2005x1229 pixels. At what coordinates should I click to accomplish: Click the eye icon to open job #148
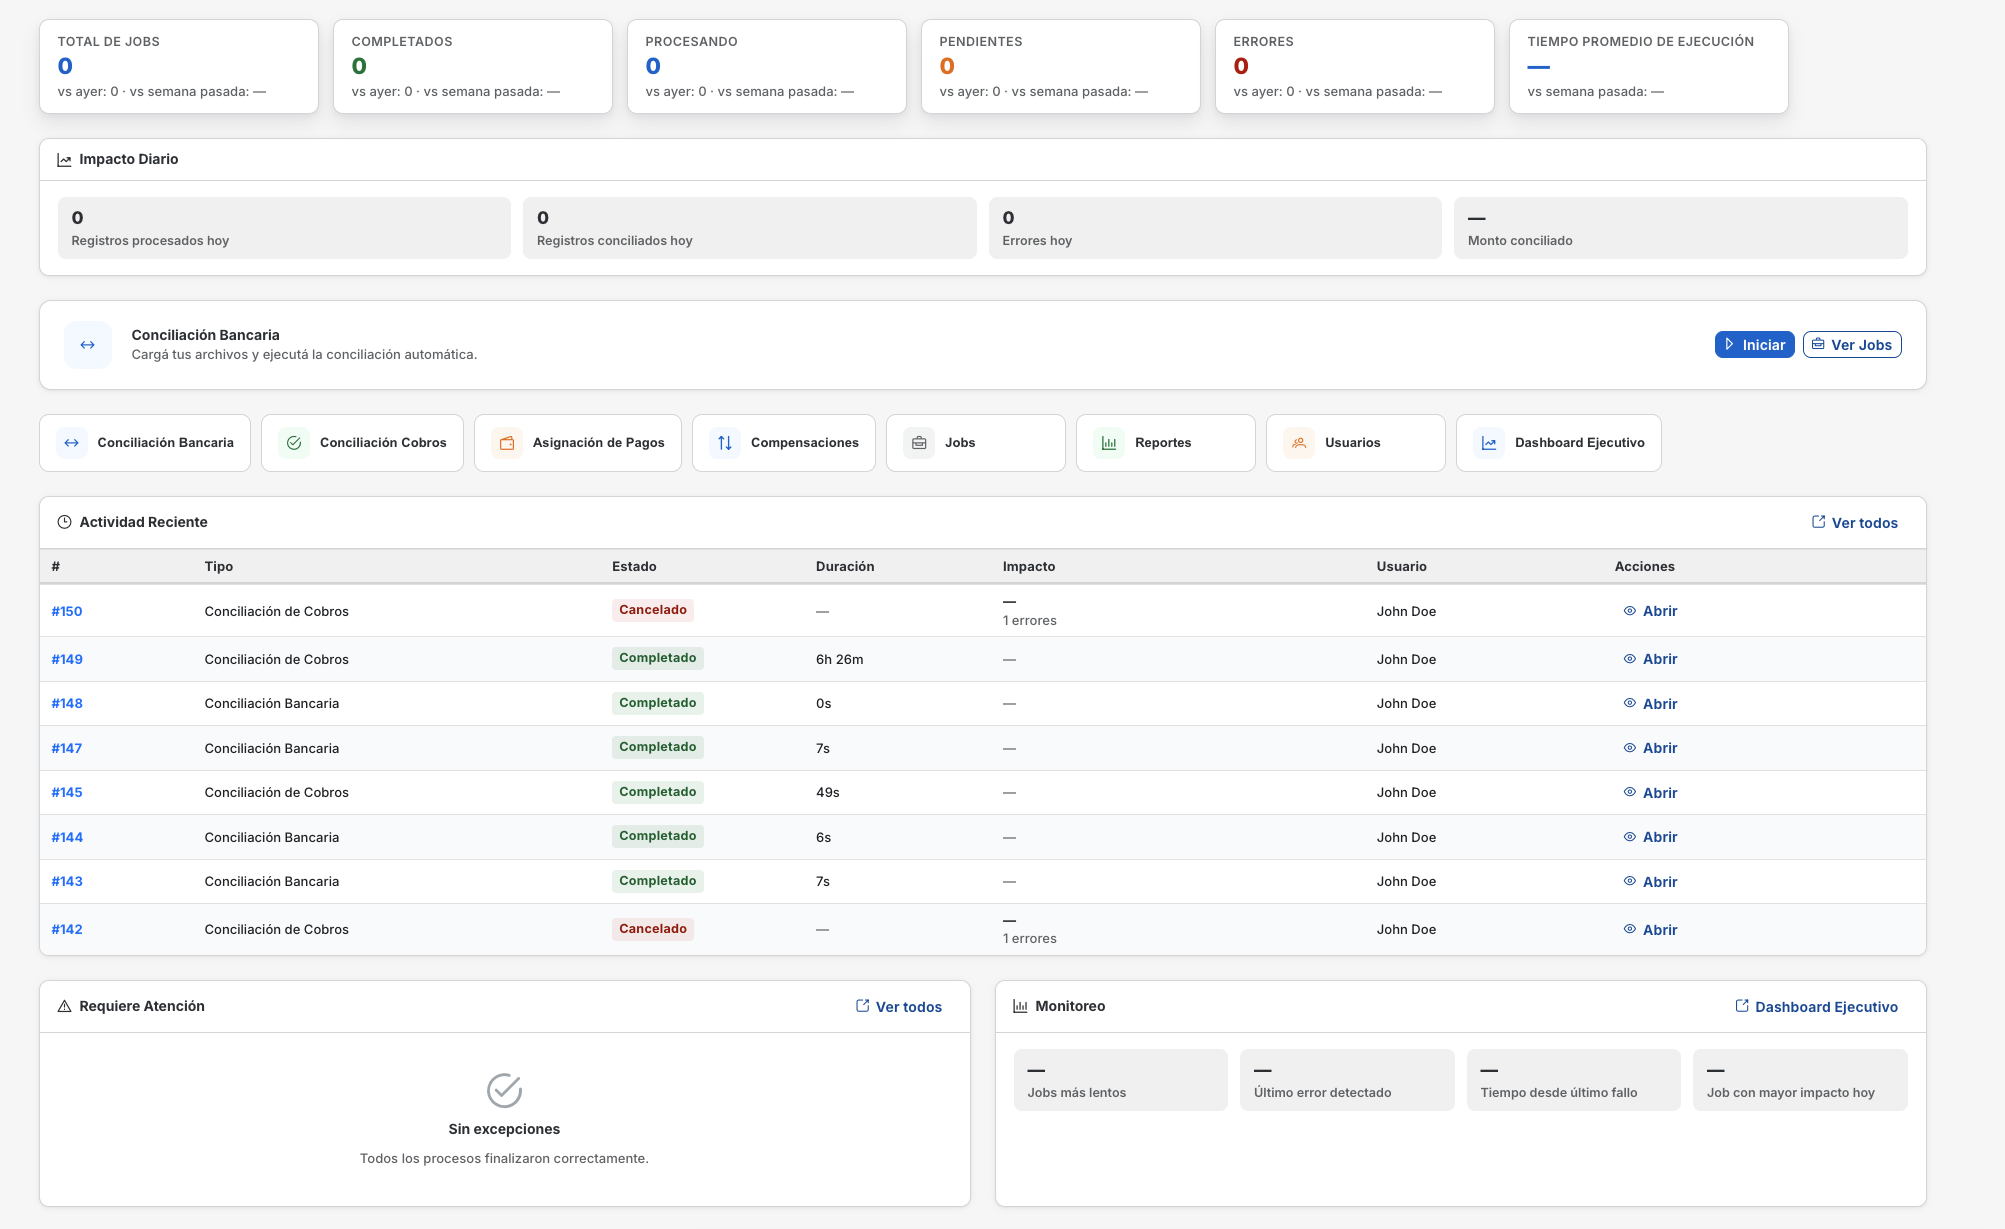[x=1630, y=703]
